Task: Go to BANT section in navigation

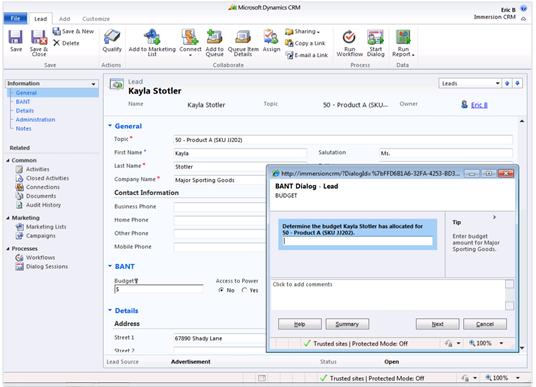Action: coord(23,102)
